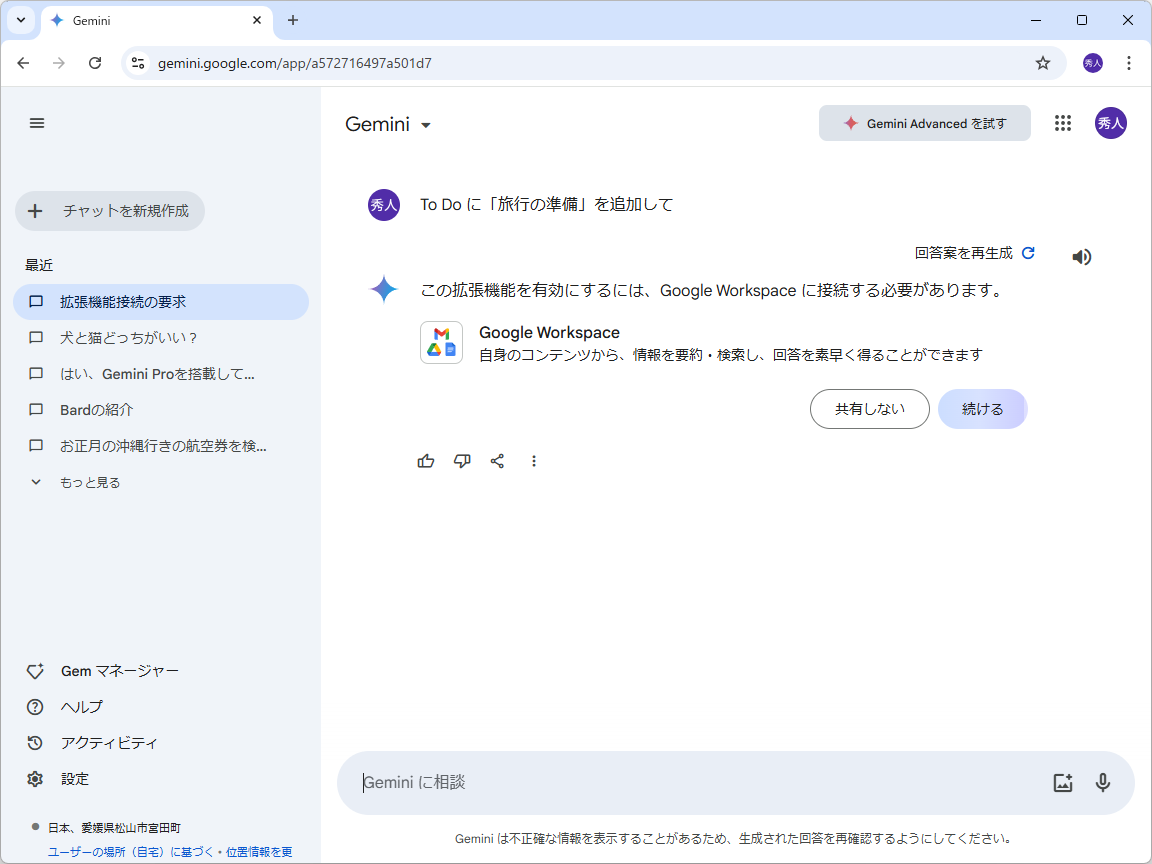Start voice input with the microphone icon
This screenshot has width=1152, height=864.
click(1103, 782)
